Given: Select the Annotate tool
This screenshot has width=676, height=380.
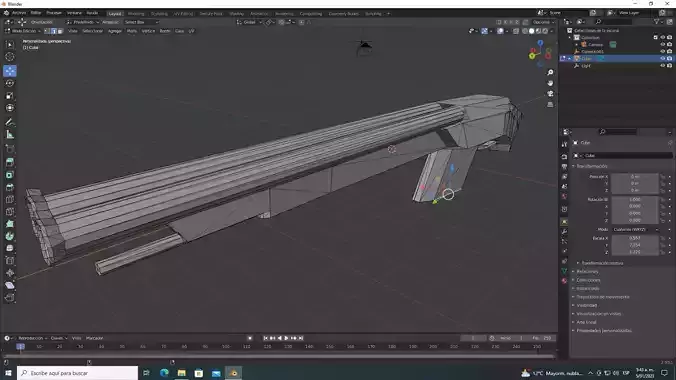Looking at the screenshot, I should 10,122.
